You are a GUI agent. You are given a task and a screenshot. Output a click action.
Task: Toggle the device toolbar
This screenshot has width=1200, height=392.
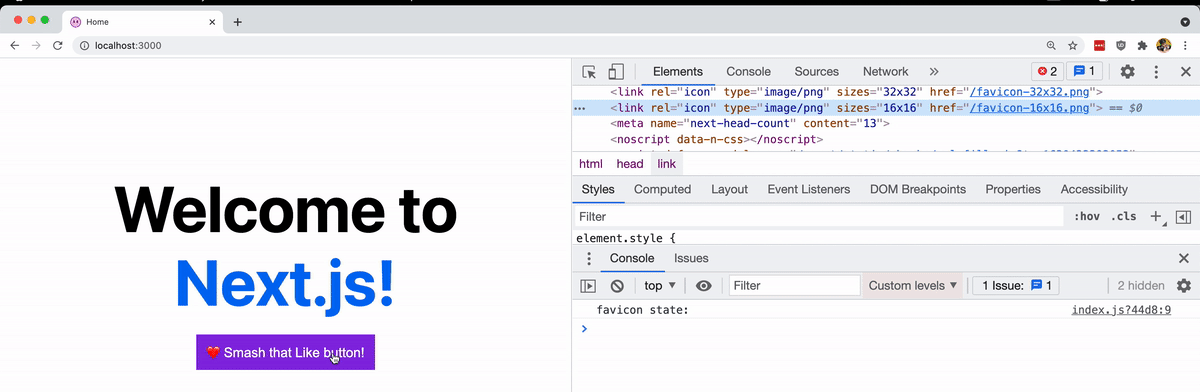(x=616, y=72)
